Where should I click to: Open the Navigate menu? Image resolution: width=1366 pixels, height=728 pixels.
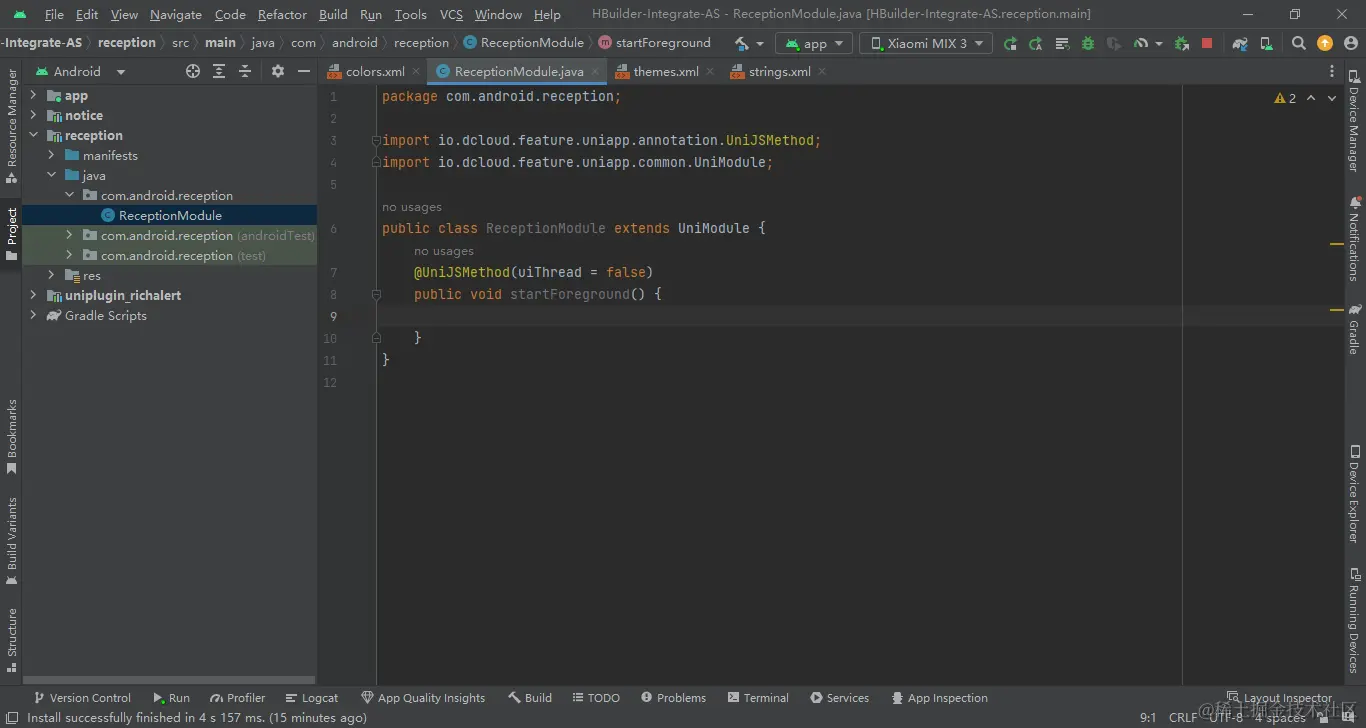click(176, 14)
